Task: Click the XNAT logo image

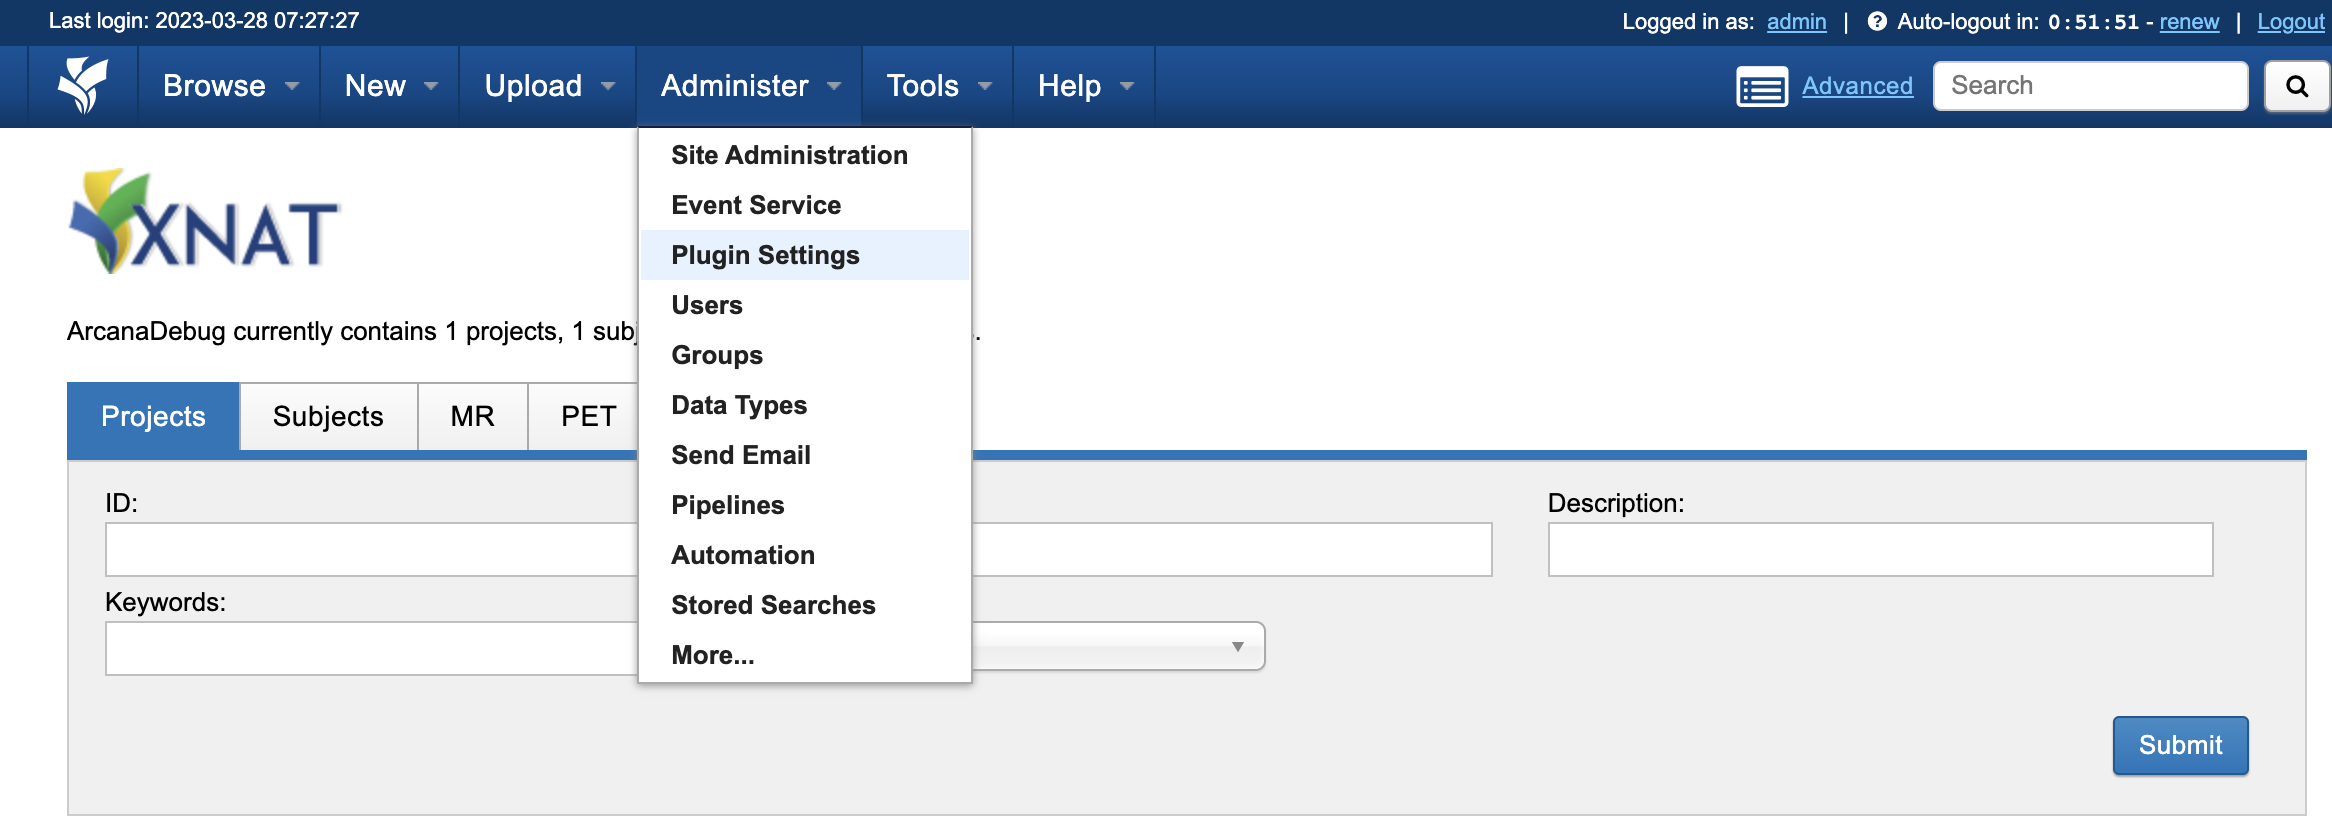Action: click(x=204, y=221)
